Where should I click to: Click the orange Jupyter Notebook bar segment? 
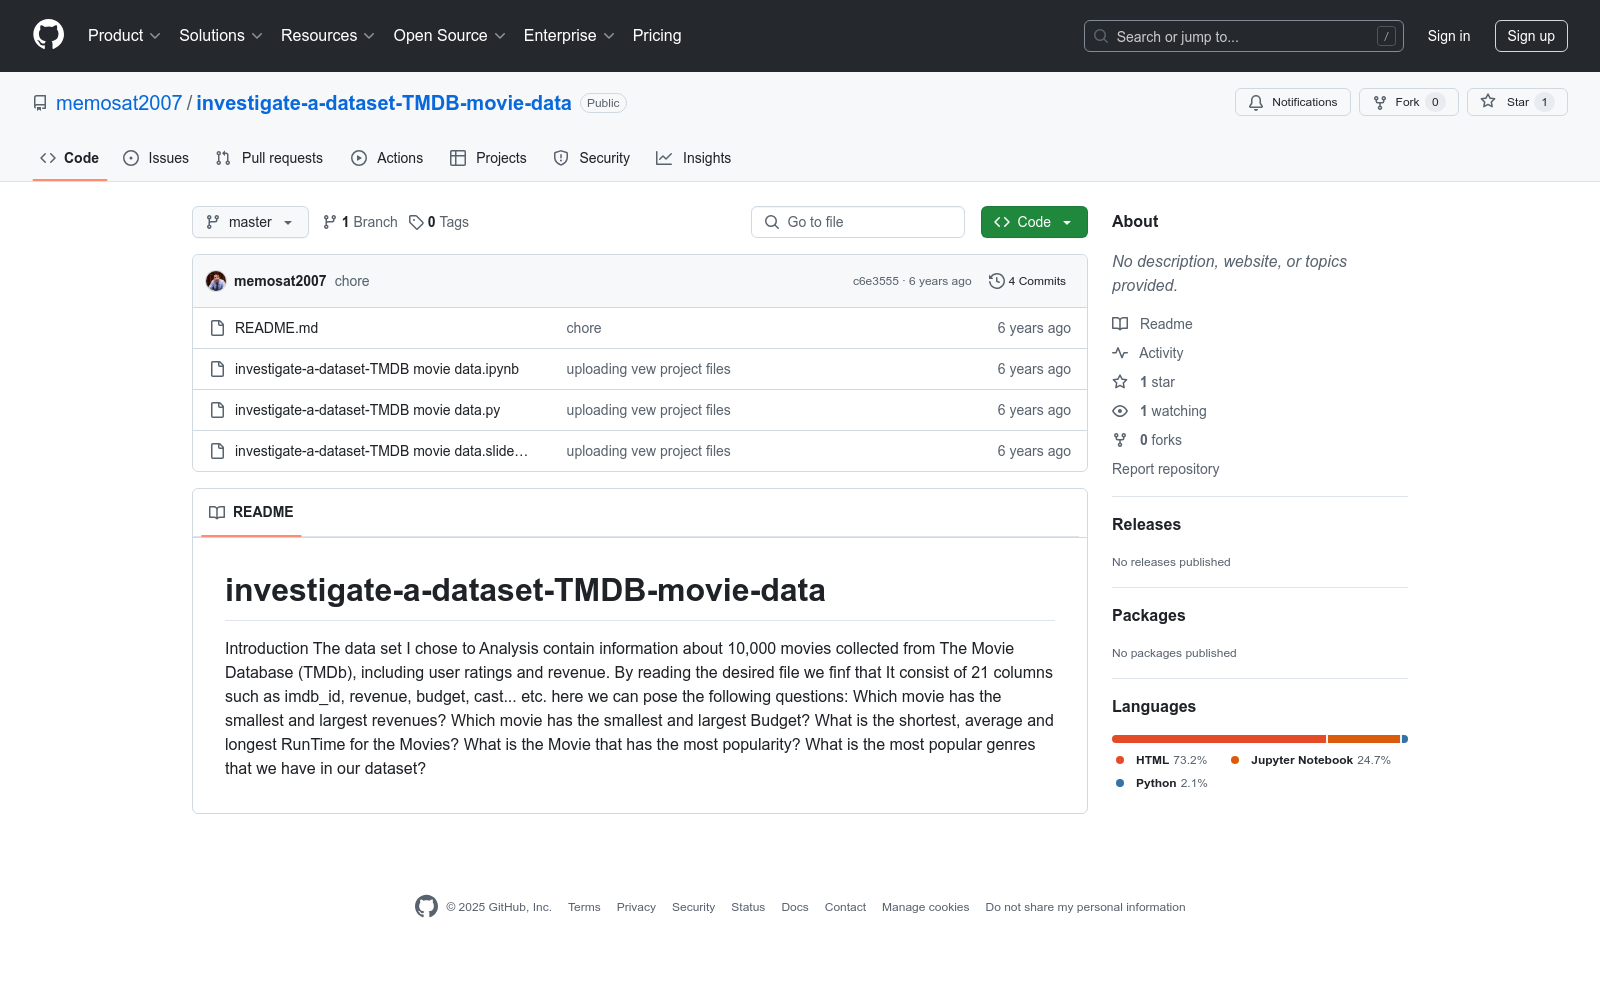1364,739
